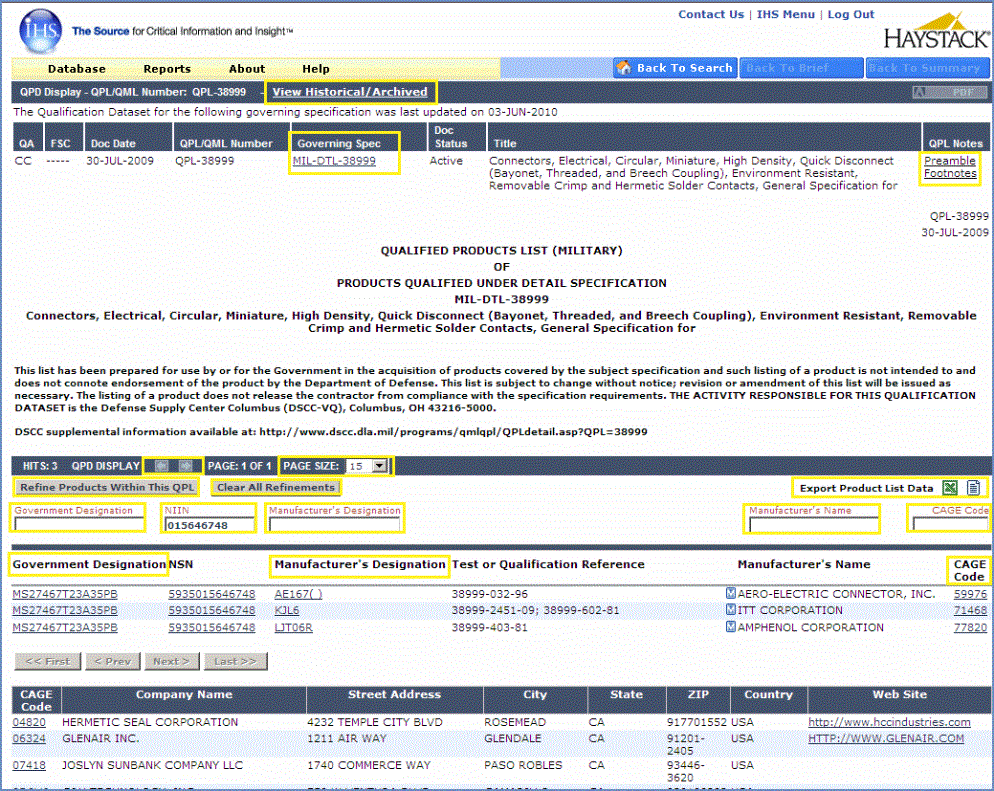Screen dimensions: 994x791
Task: Focus the NIIN filter field
Action: [x=209, y=525]
